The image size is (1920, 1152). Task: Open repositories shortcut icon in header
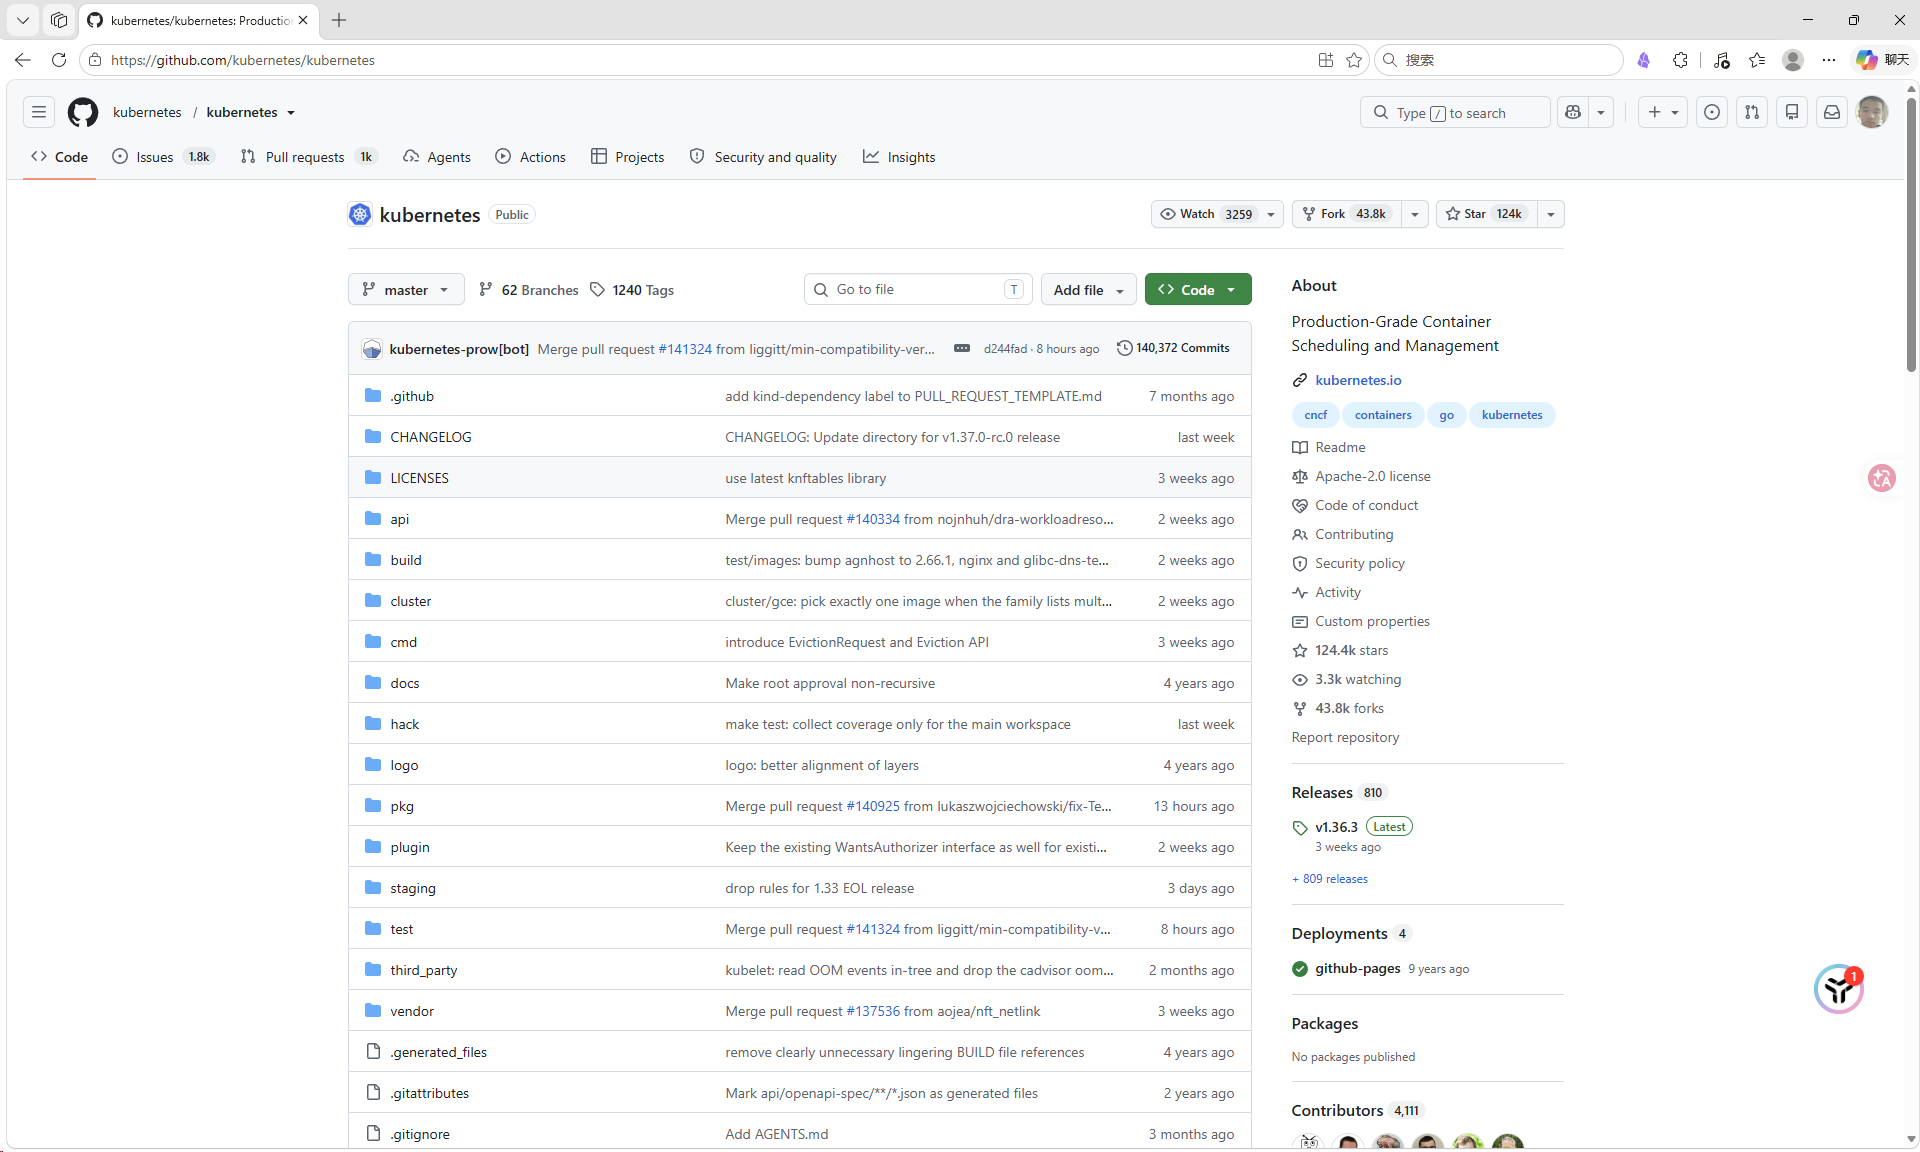point(1792,112)
